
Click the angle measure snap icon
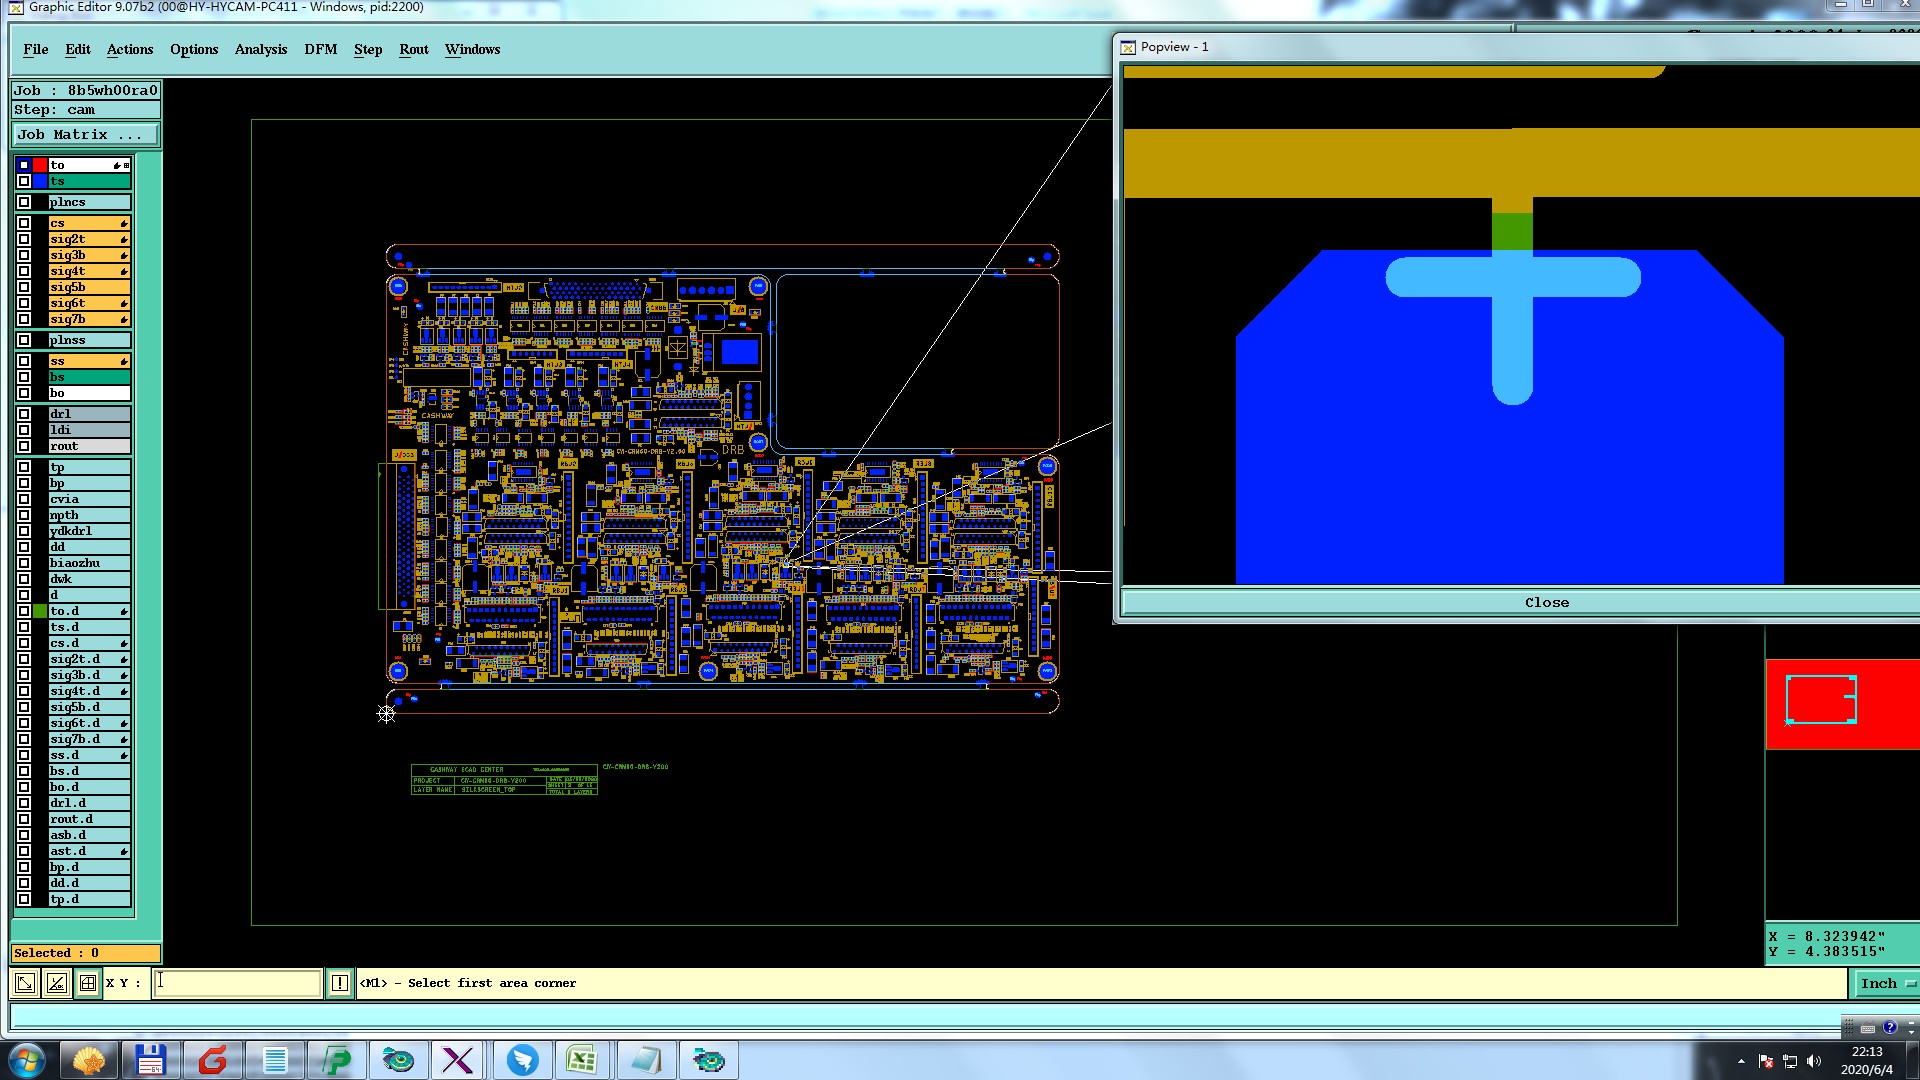(57, 983)
